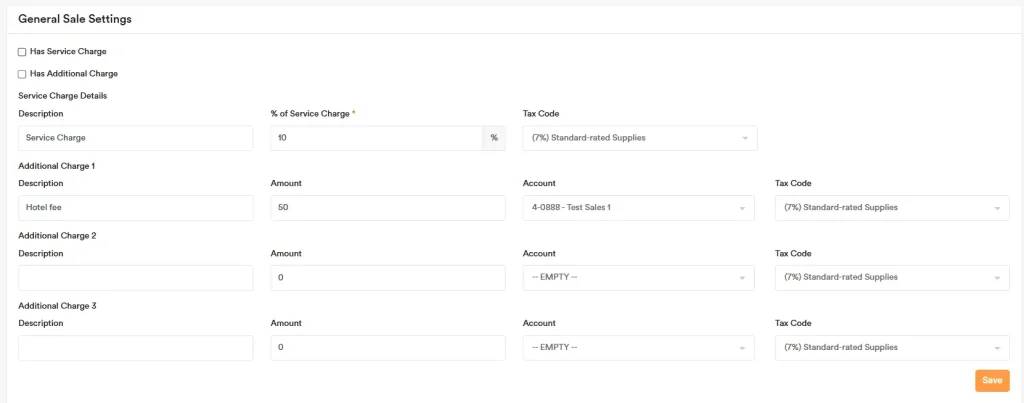Open Additional Charge 2 Account dropdown
Screen dimensions: 1024x403
tap(638, 278)
